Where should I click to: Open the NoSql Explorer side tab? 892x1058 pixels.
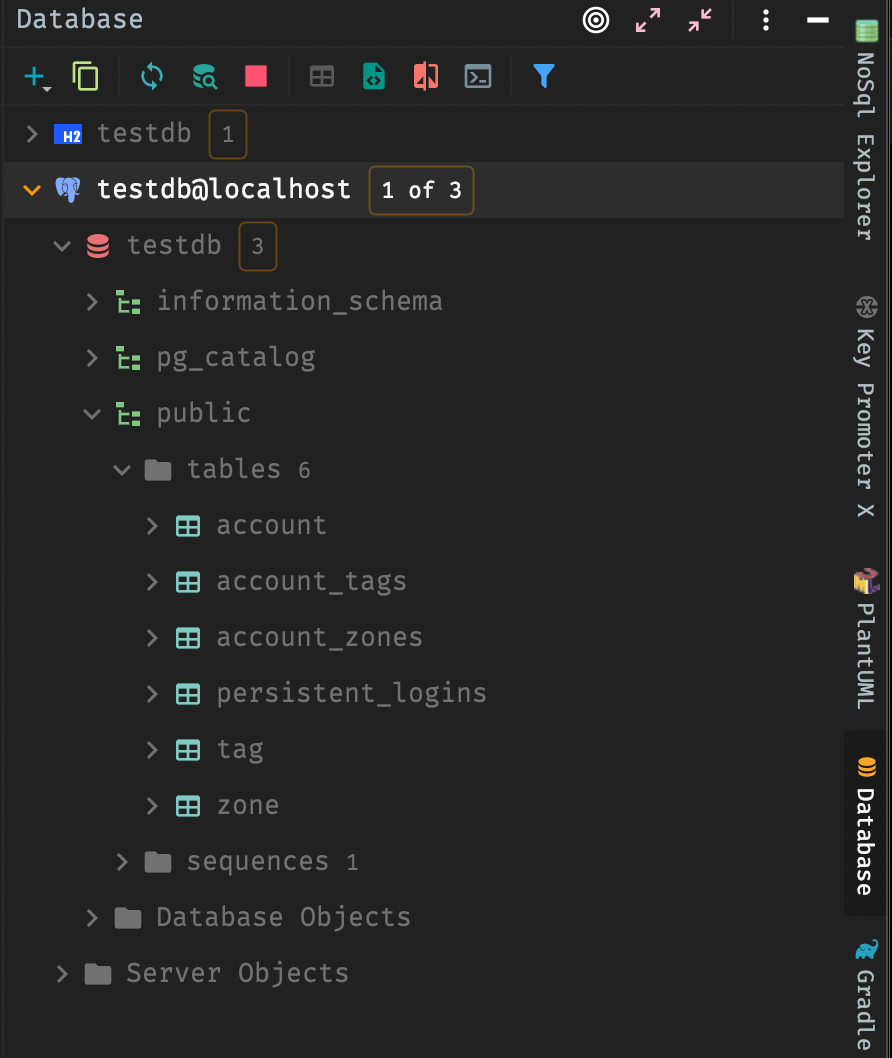pos(866,130)
